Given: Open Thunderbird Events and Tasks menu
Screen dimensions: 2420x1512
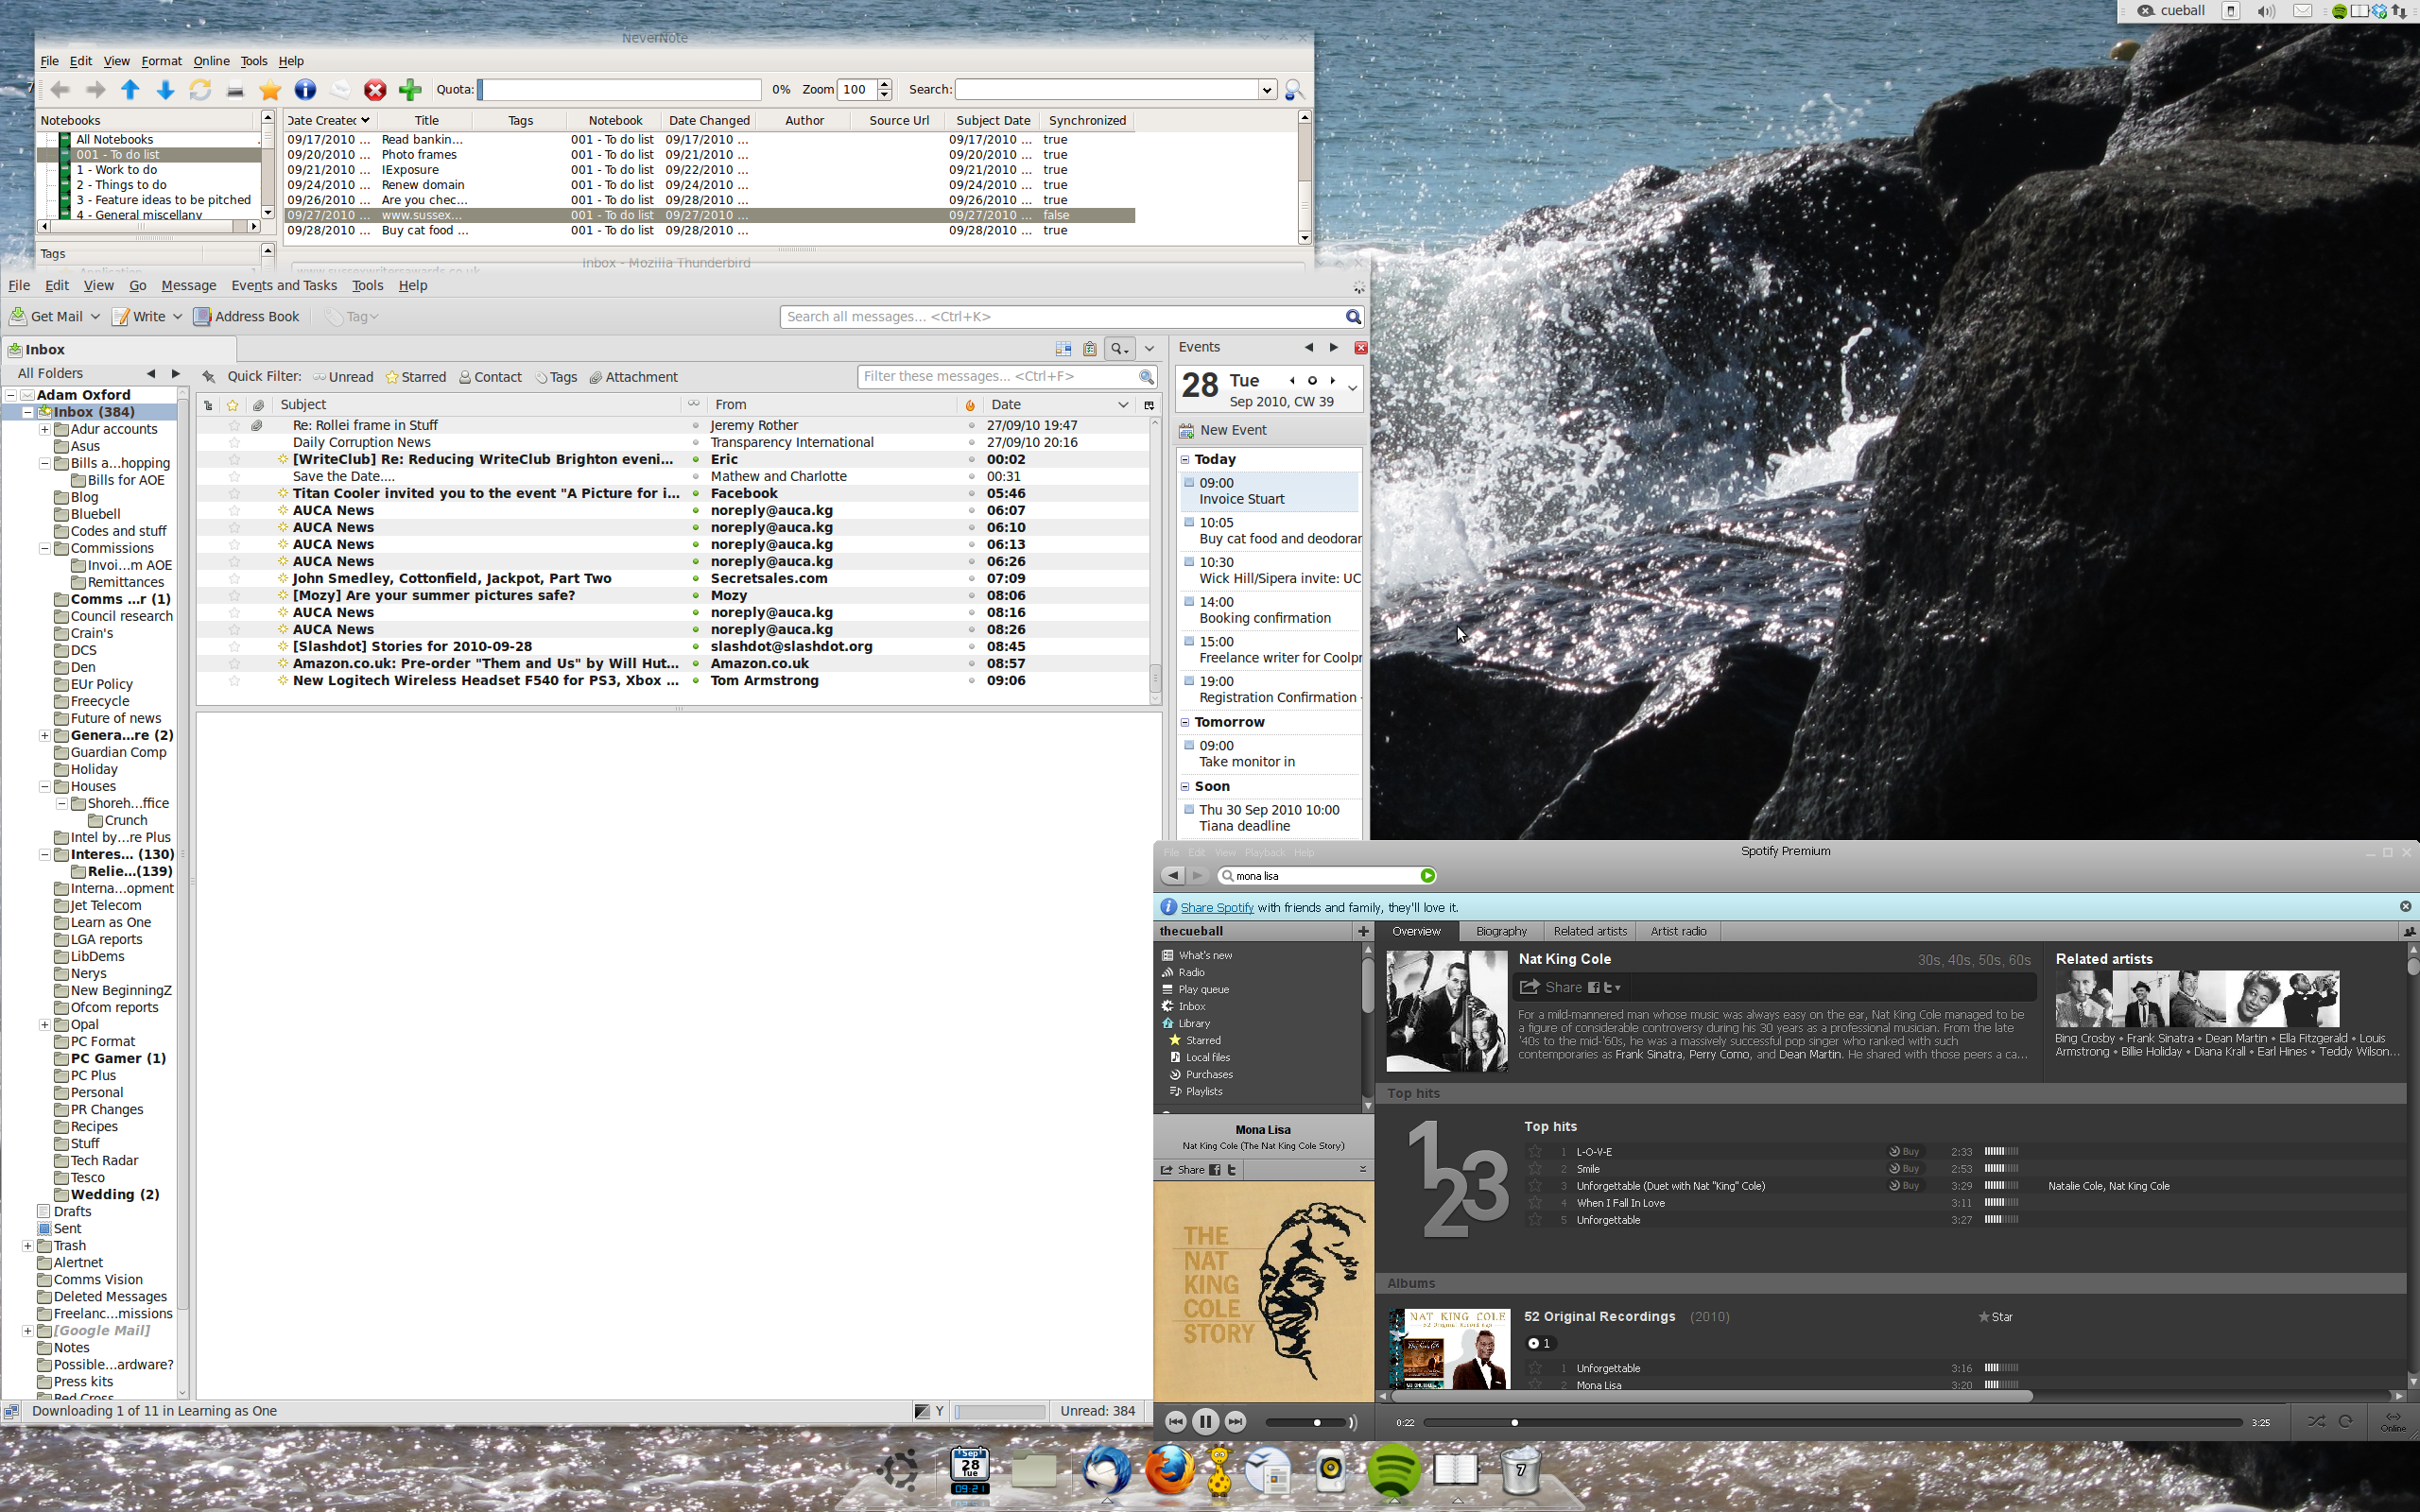Looking at the screenshot, I should pos(284,285).
